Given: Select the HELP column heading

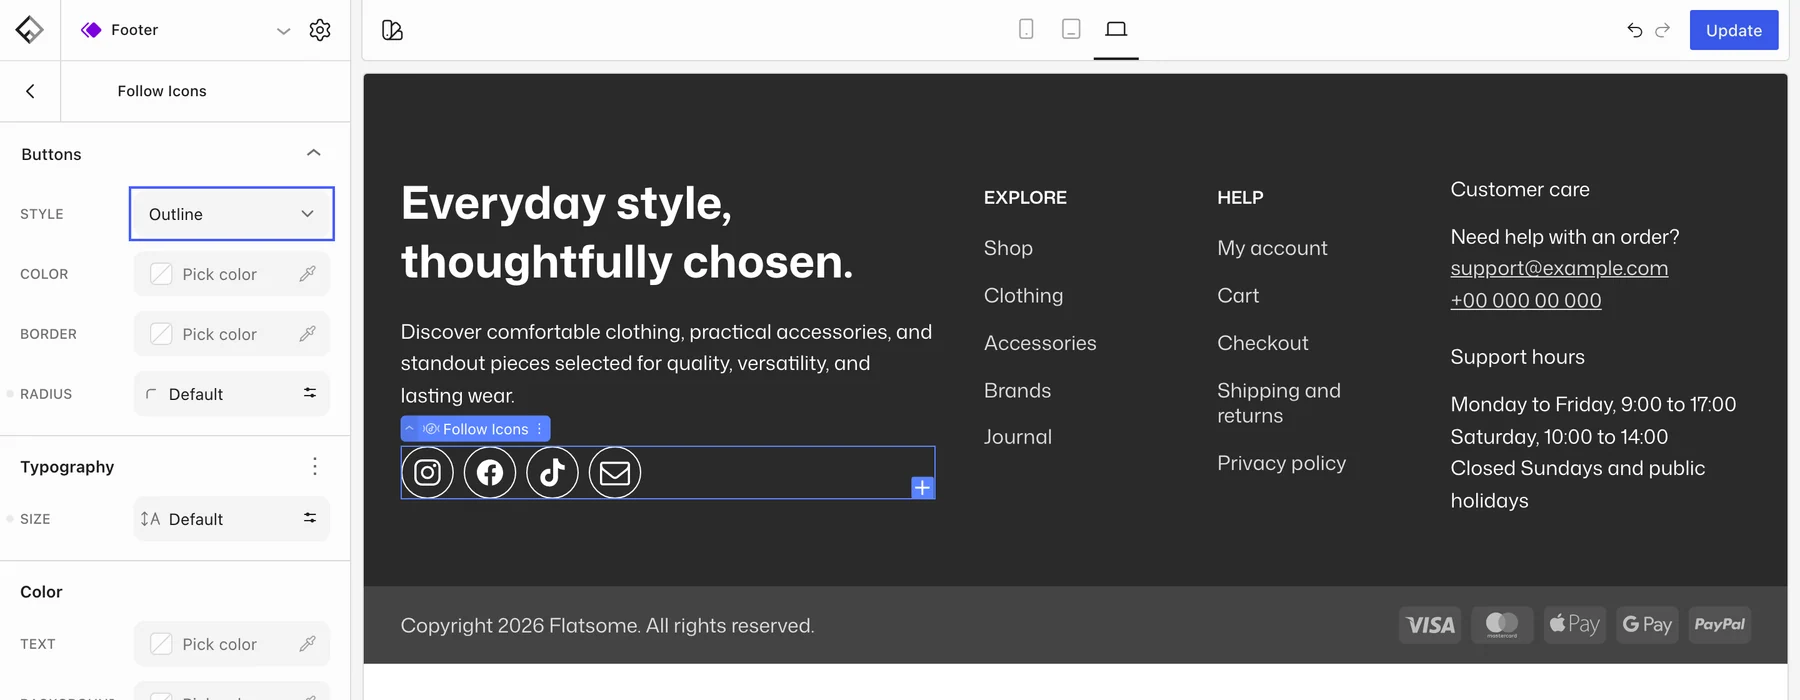Looking at the screenshot, I should [1240, 198].
